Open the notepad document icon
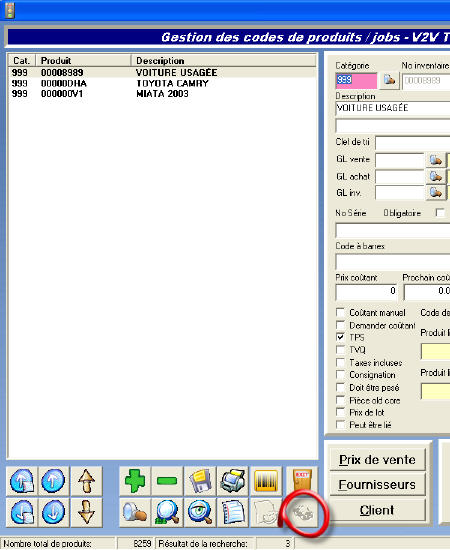450x550 pixels. (233, 512)
